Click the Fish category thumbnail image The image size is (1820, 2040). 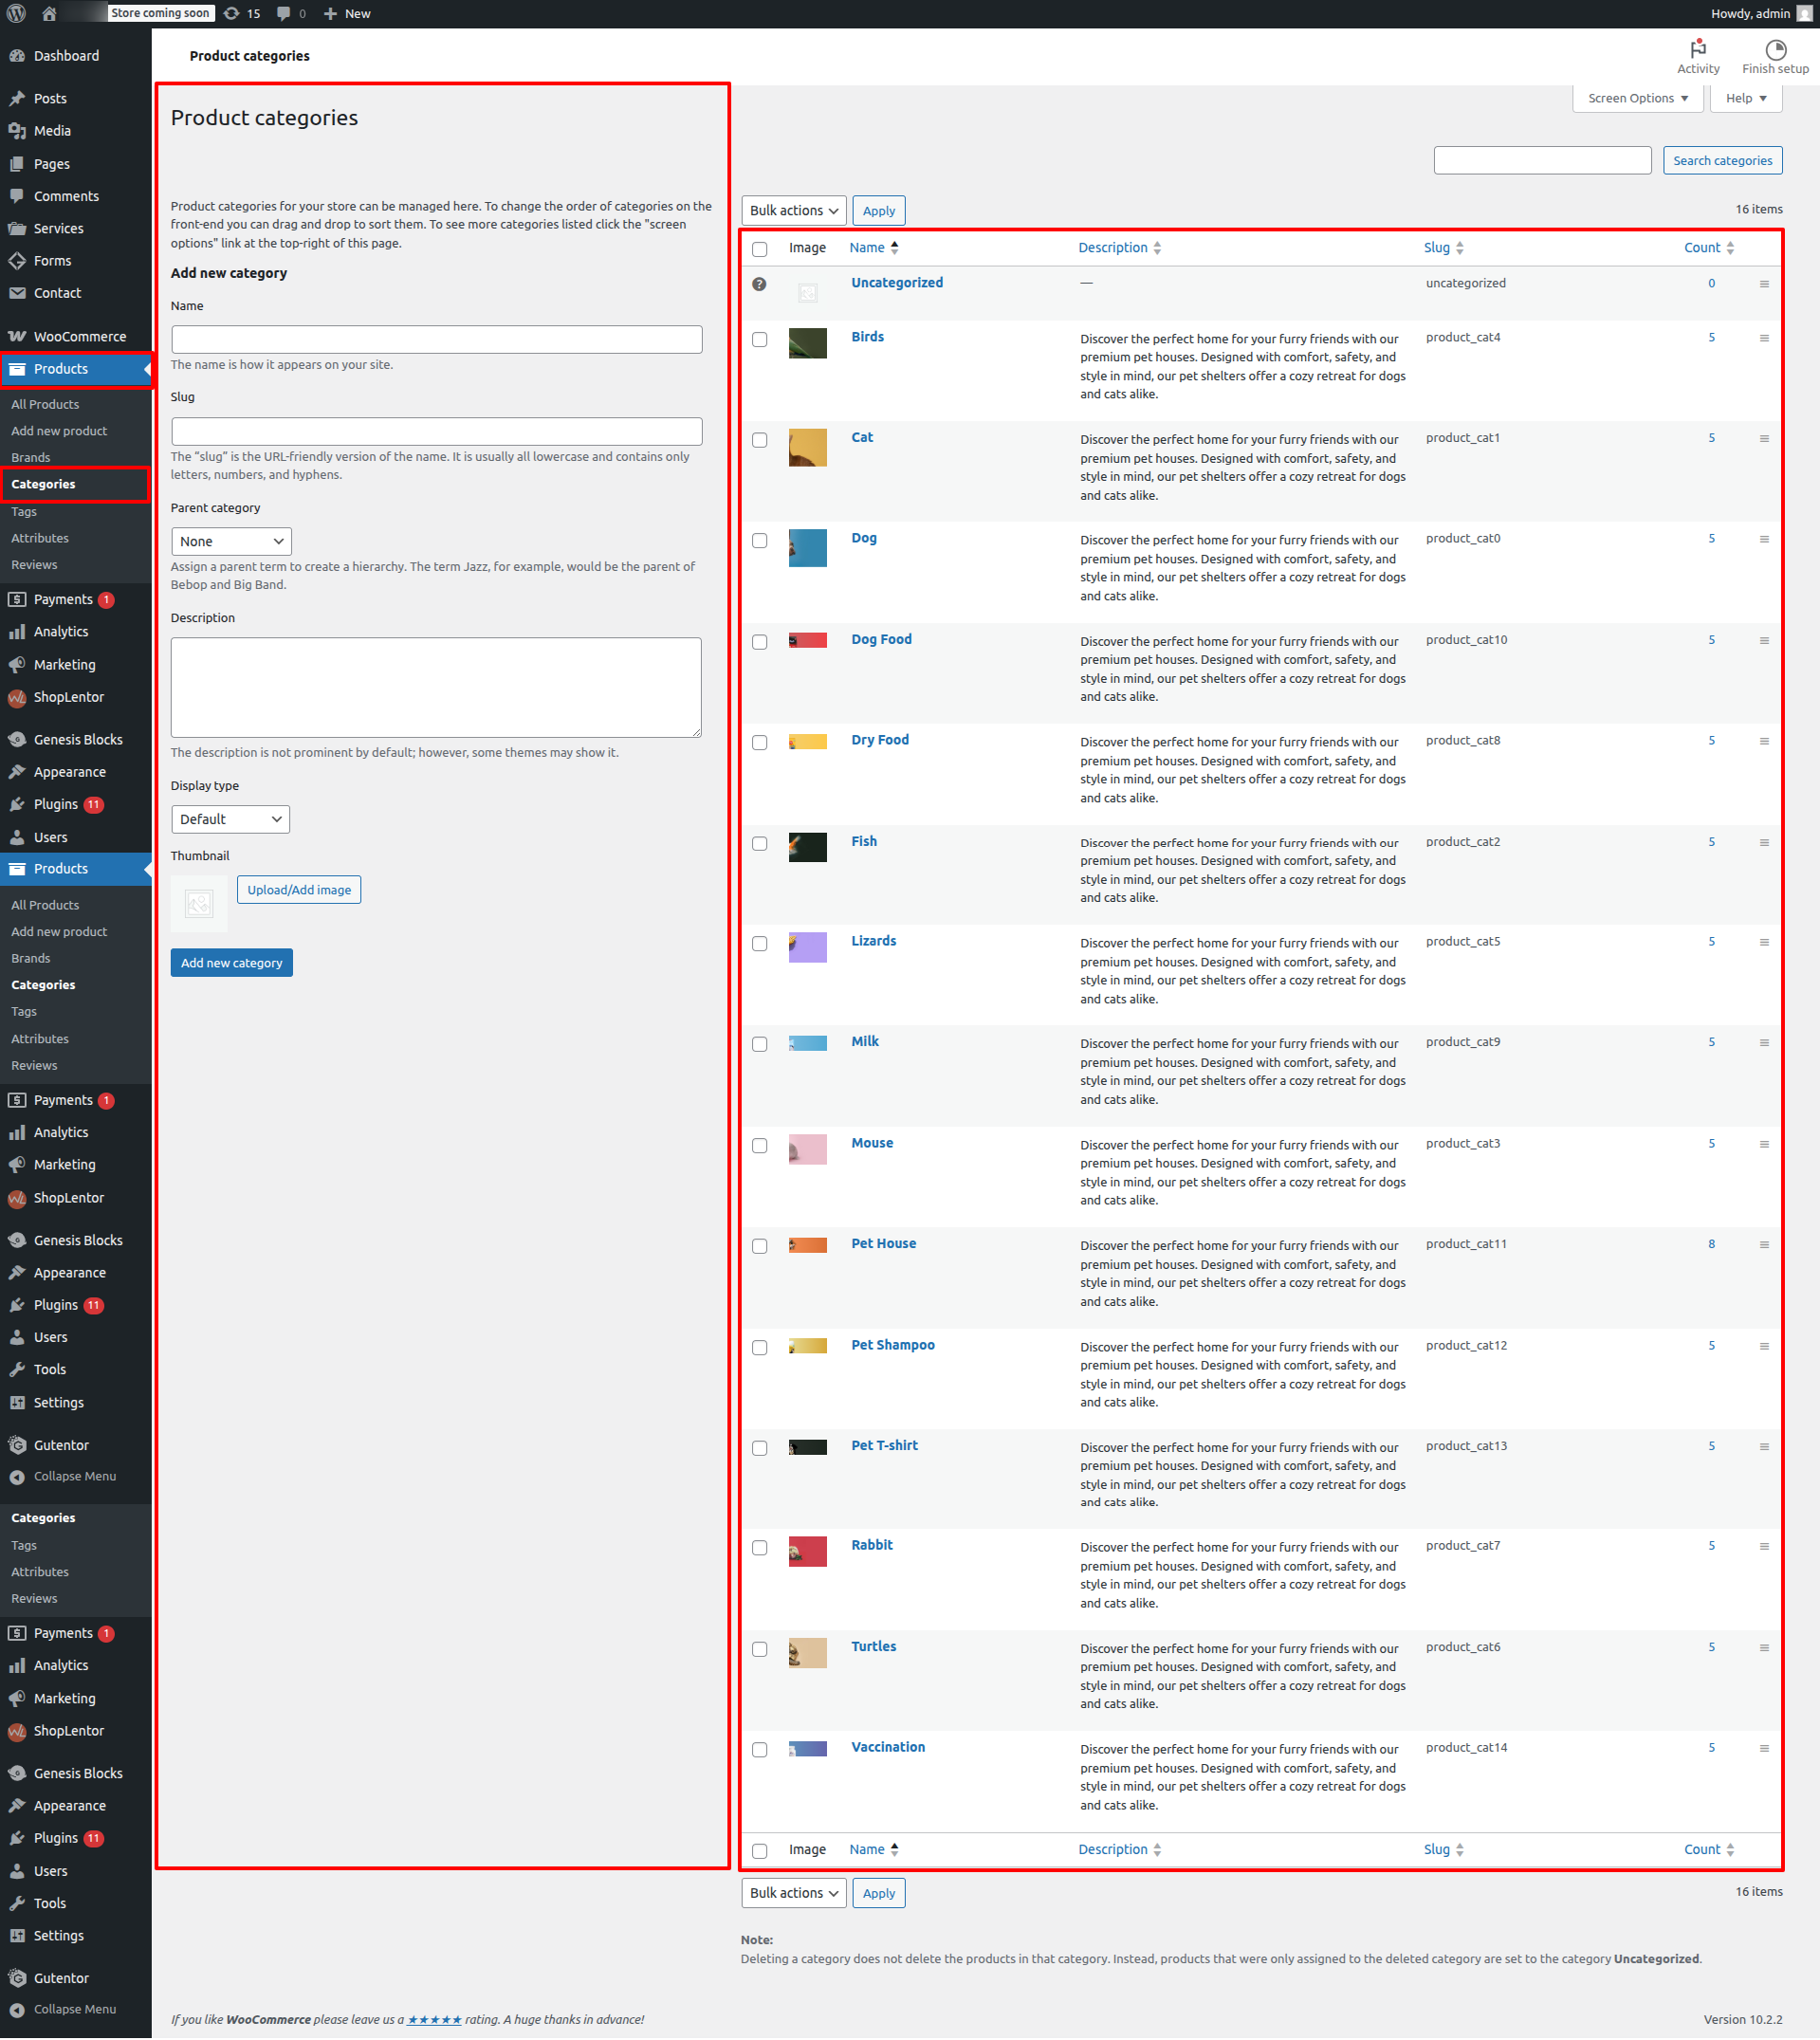(807, 847)
